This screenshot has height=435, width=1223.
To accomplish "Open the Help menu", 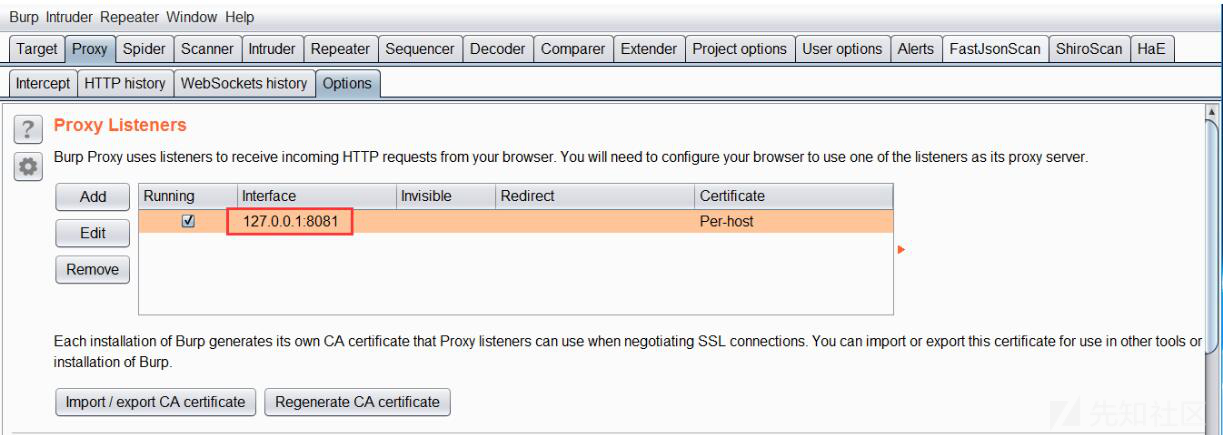I will pyautogui.click(x=239, y=17).
